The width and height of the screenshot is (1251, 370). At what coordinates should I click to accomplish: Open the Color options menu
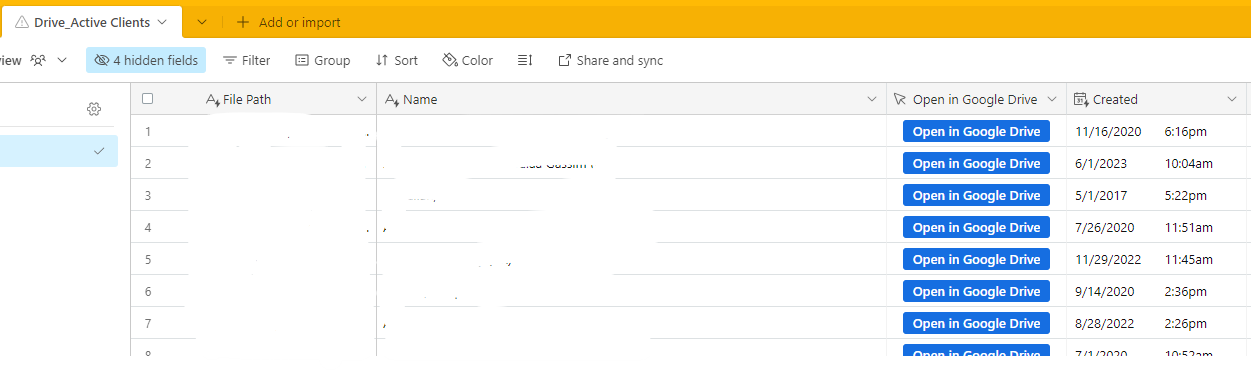click(x=467, y=60)
